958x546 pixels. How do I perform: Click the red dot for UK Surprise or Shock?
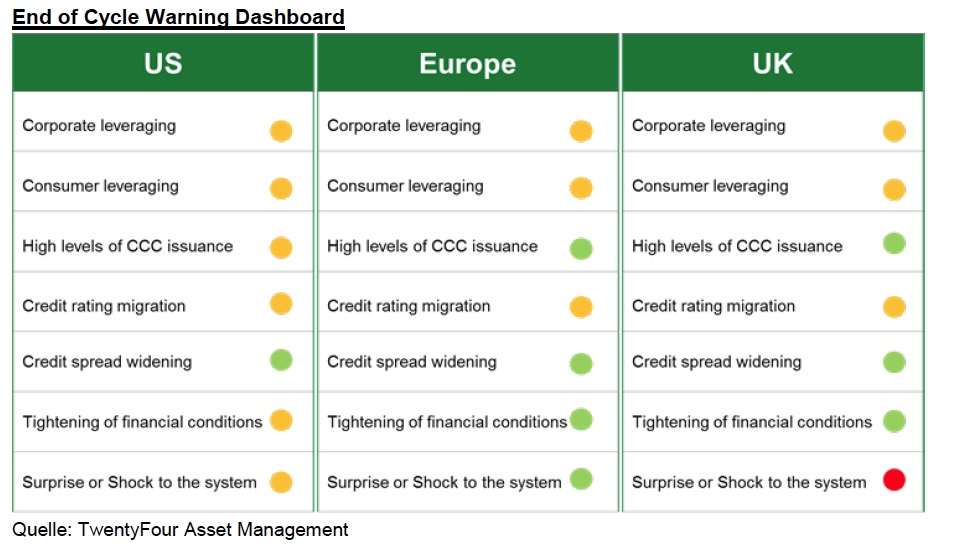pos(894,479)
